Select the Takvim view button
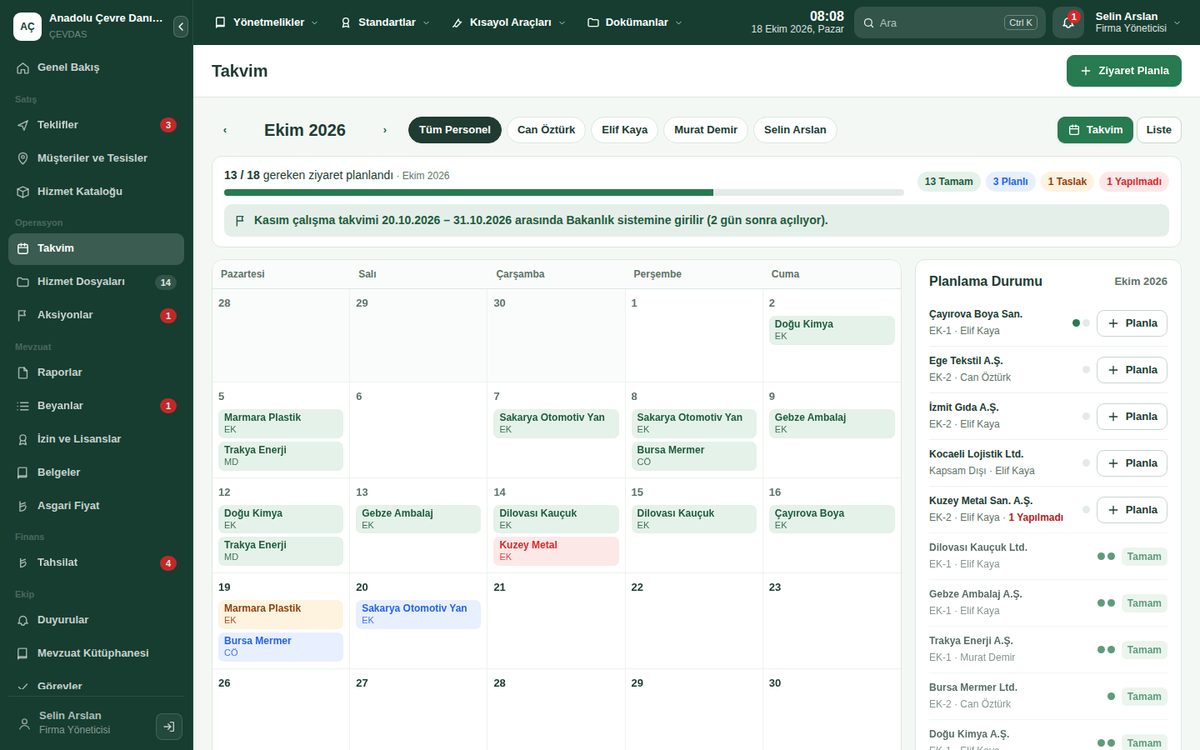1200x750 pixels. pos(1095,130)
